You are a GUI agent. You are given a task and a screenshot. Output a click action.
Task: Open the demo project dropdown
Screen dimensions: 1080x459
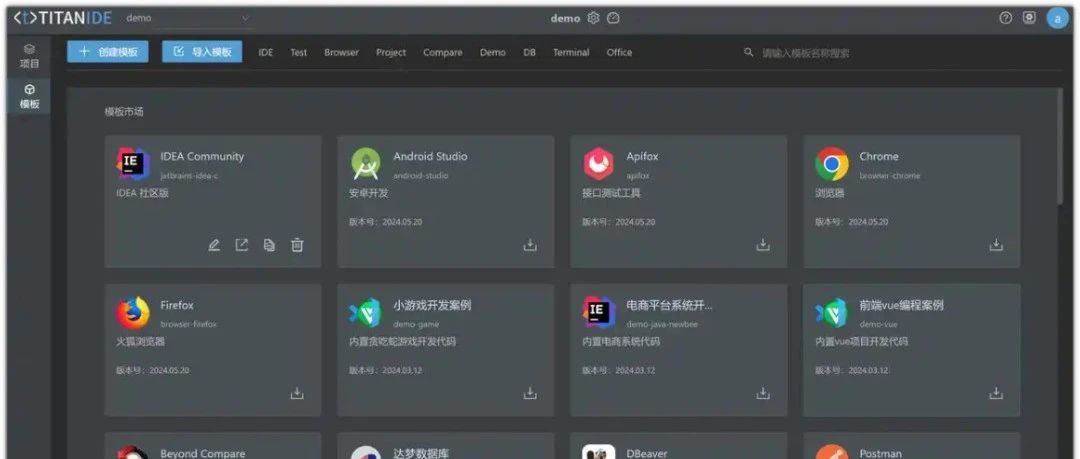coord(187,19)
